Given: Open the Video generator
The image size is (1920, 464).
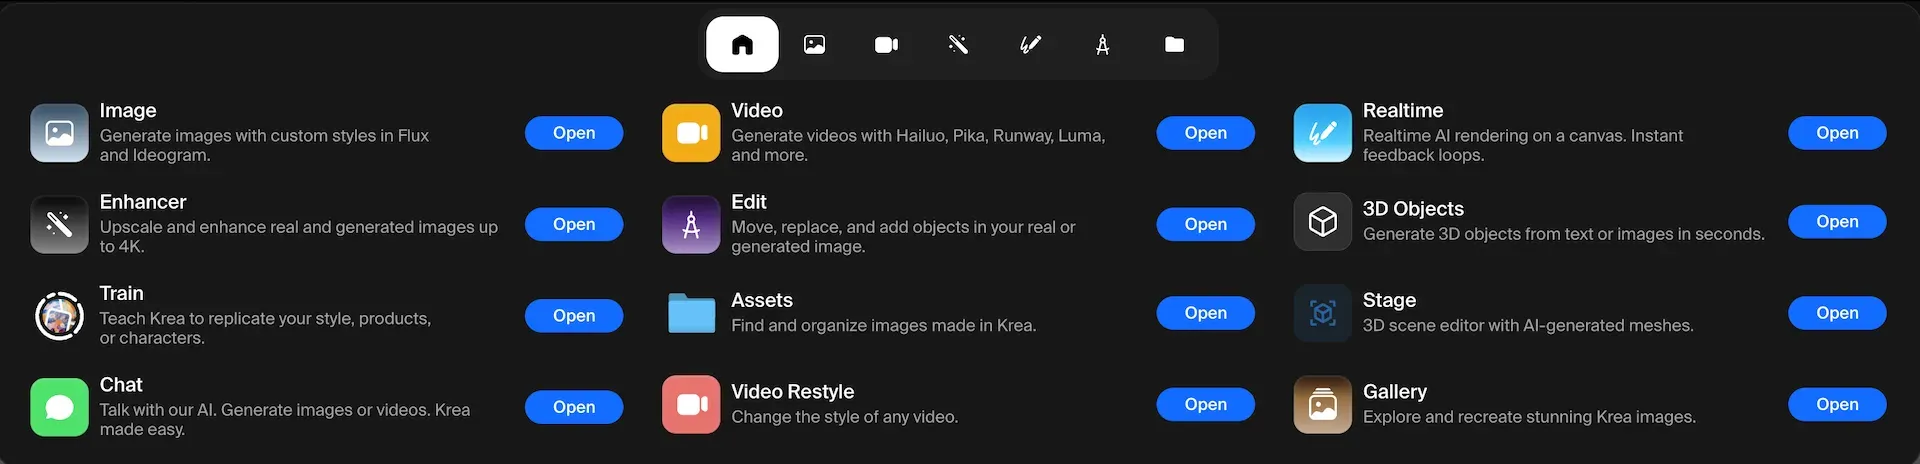Looking at the screenshot, I should coord(1205,133).
